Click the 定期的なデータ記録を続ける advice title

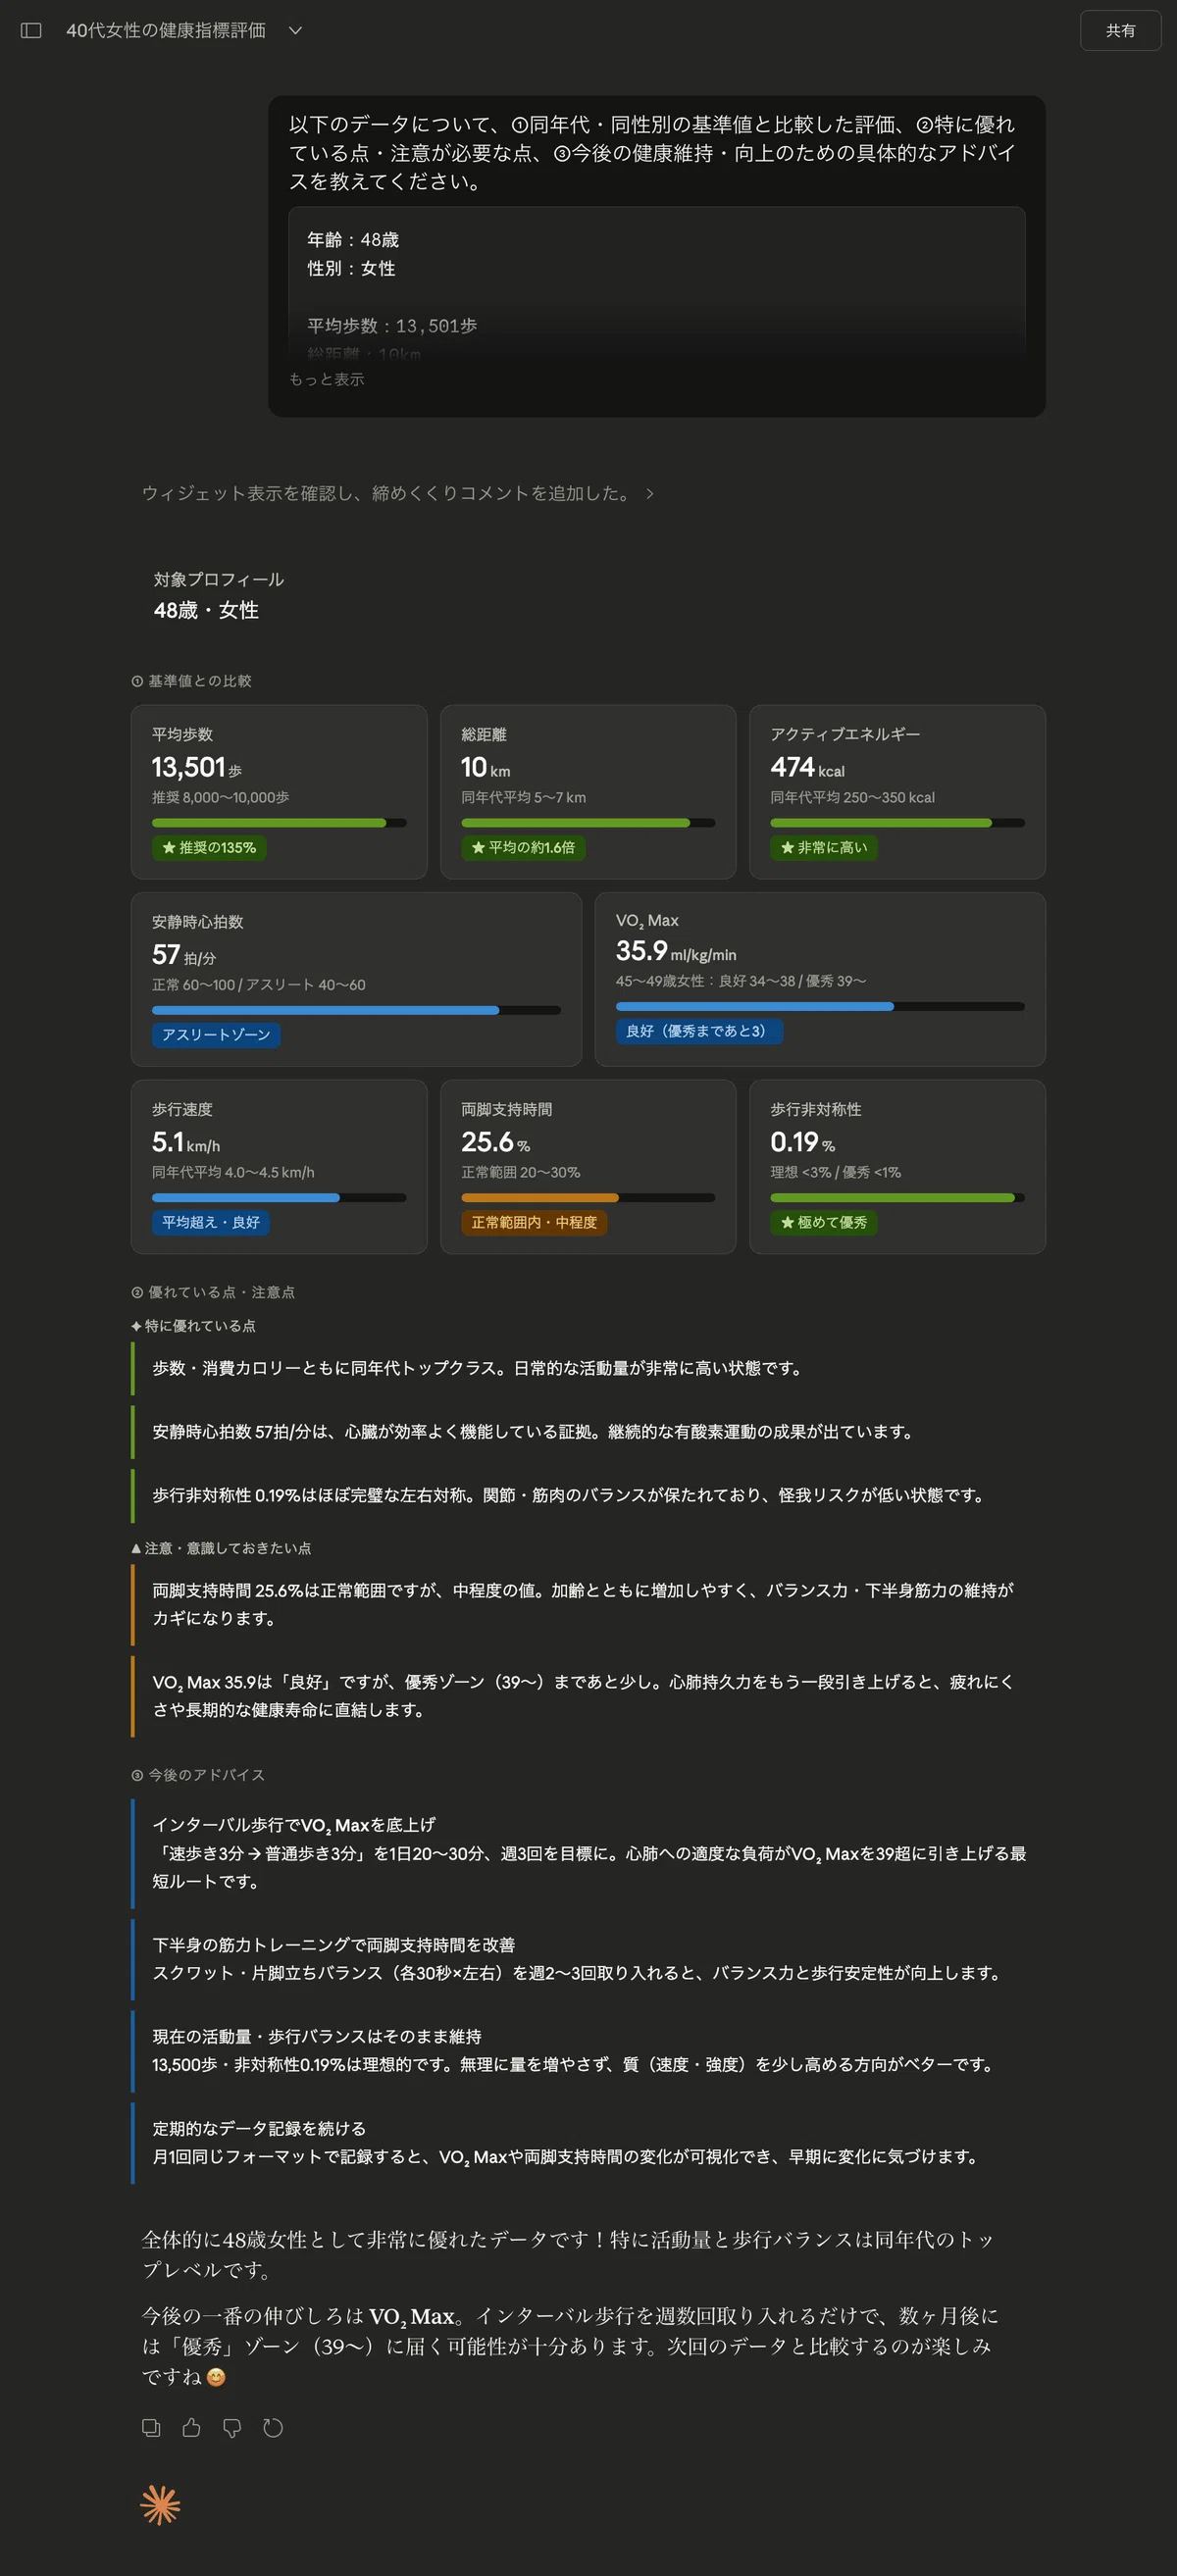259,2128
